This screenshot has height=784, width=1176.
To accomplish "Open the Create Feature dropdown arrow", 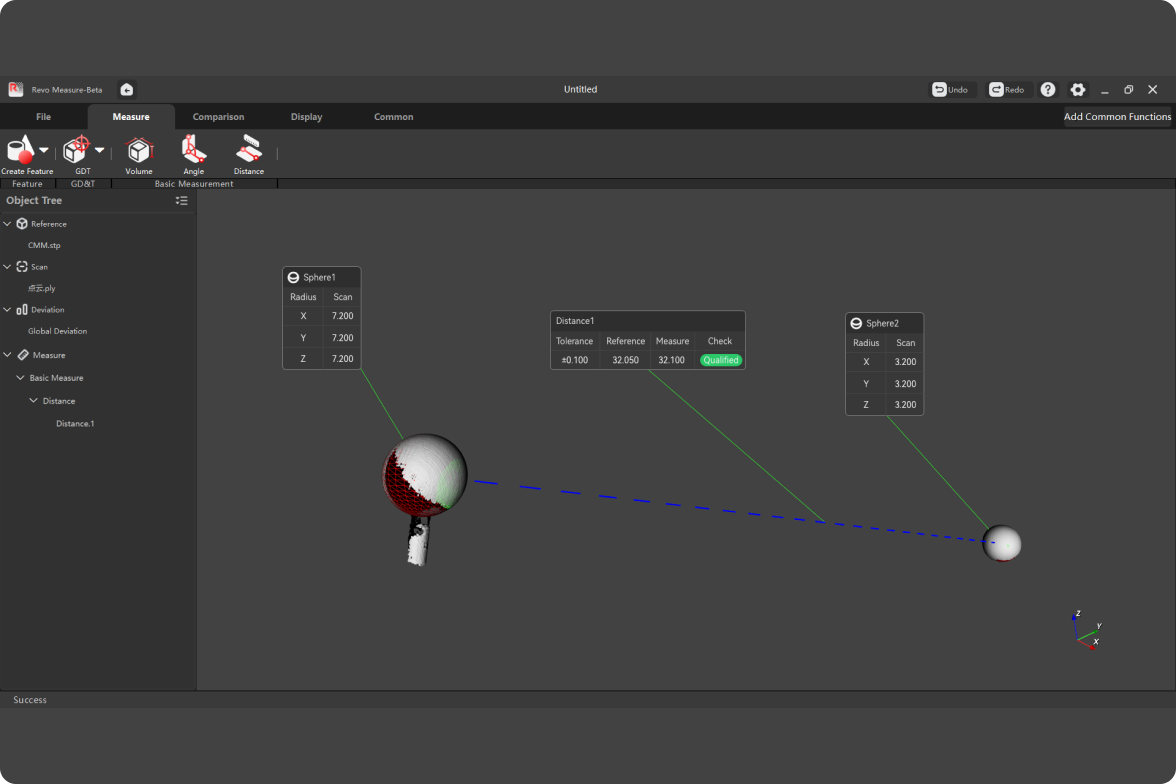I will pyautogui.click(x=44, y=150).
